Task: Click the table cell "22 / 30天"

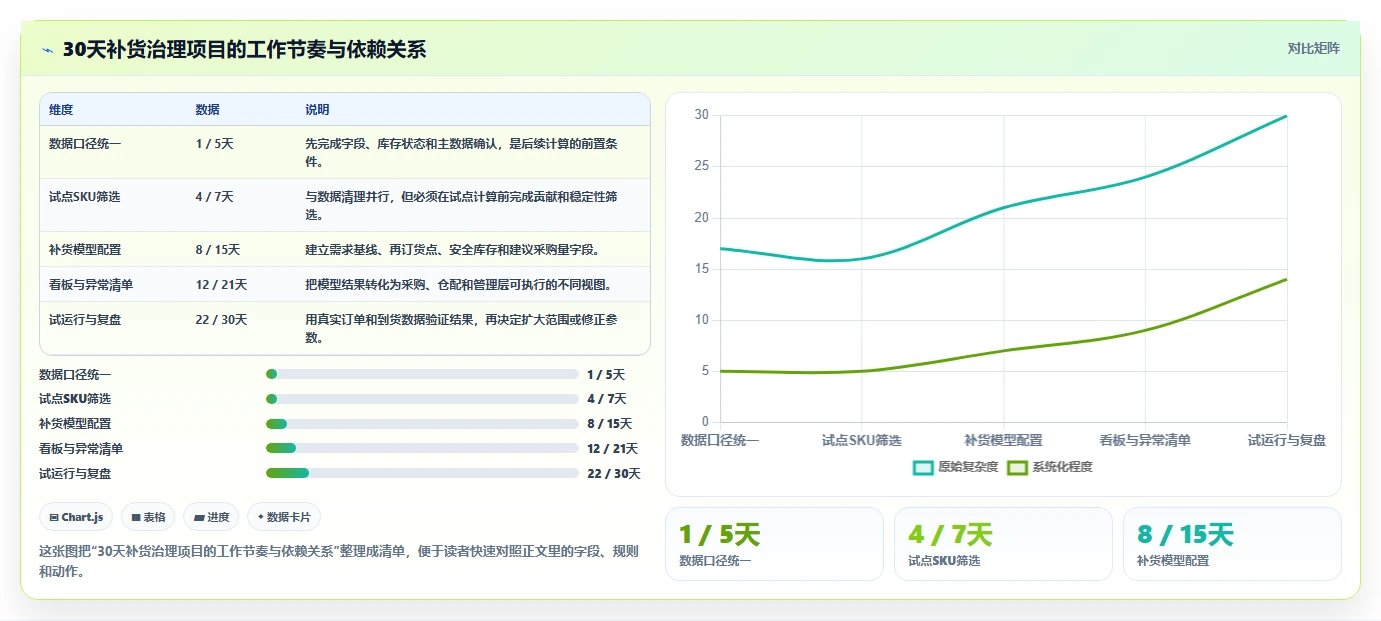Action: [221, 320]
